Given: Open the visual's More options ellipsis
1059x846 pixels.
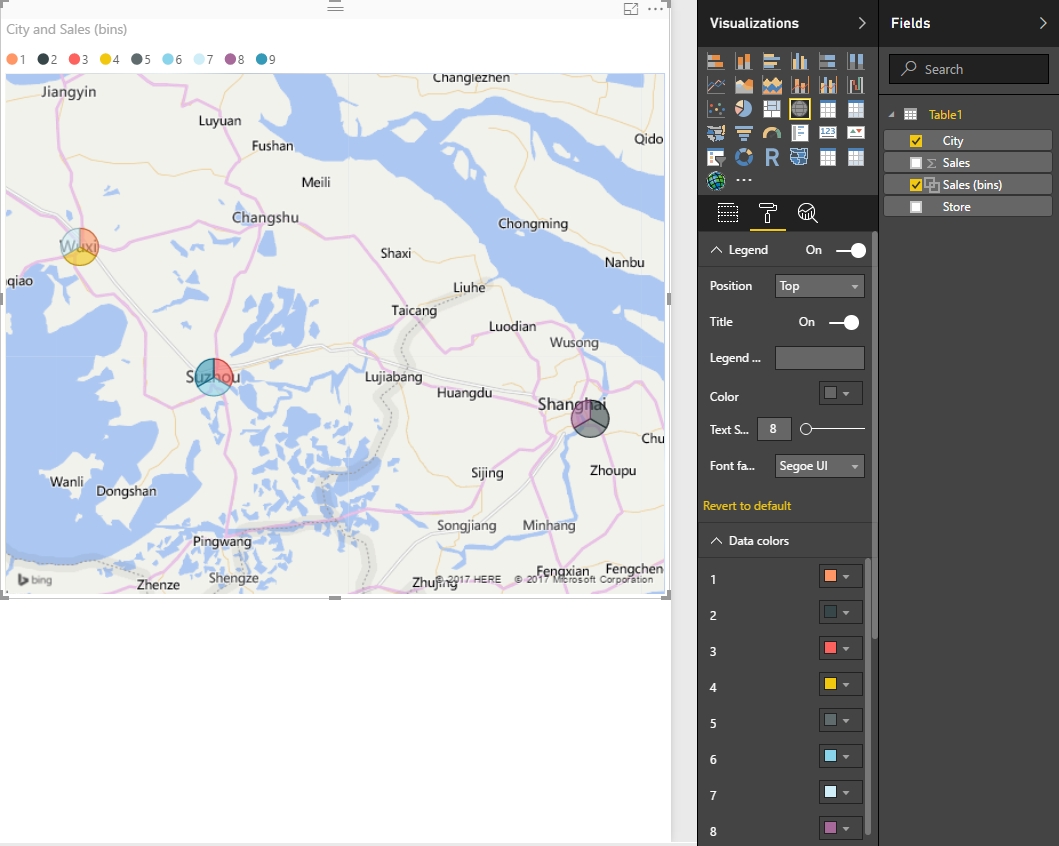Looking at the screenshot, I should [655, 9].
